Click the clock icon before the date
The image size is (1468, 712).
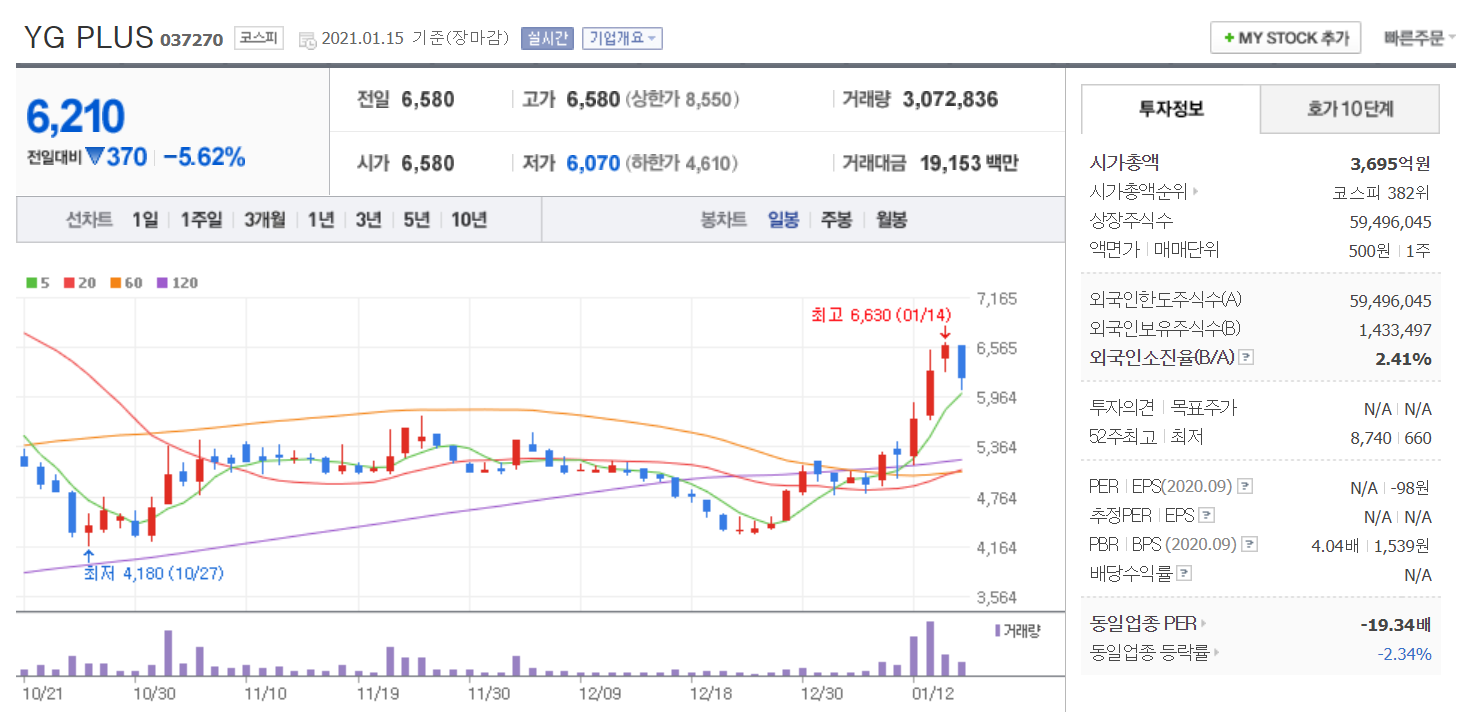308,40
